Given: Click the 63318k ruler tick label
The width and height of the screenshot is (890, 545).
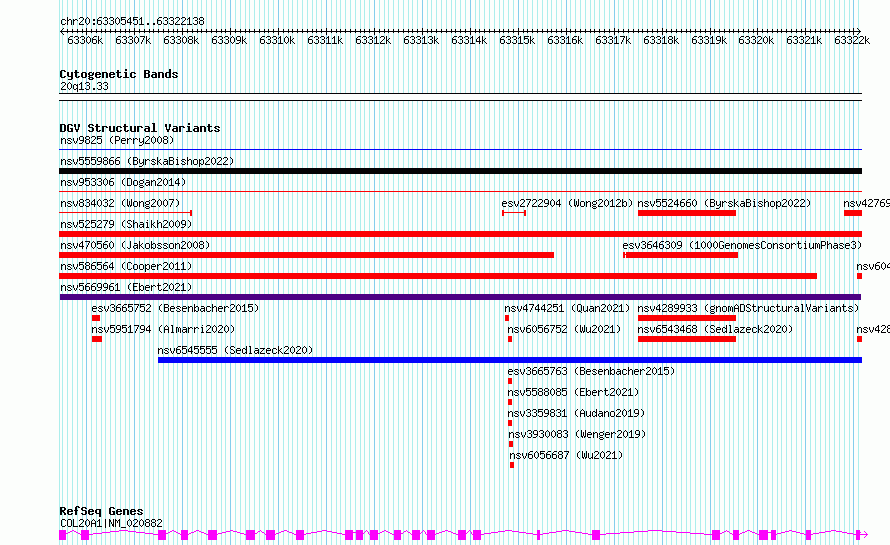Looking at the screenshot, I should coord(661,40).
